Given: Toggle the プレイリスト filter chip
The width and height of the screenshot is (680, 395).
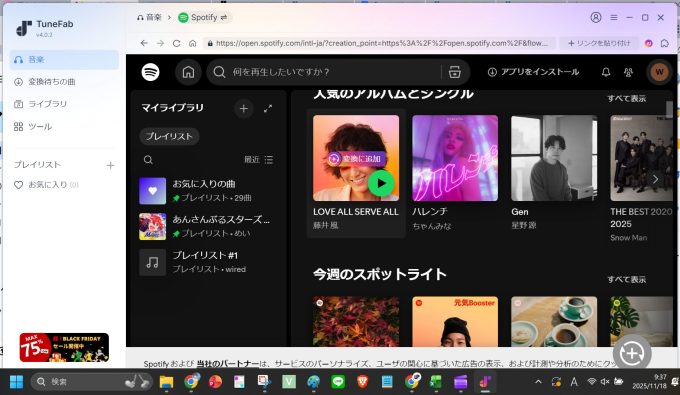Looking at the screenshot, I should coord(169,136).
